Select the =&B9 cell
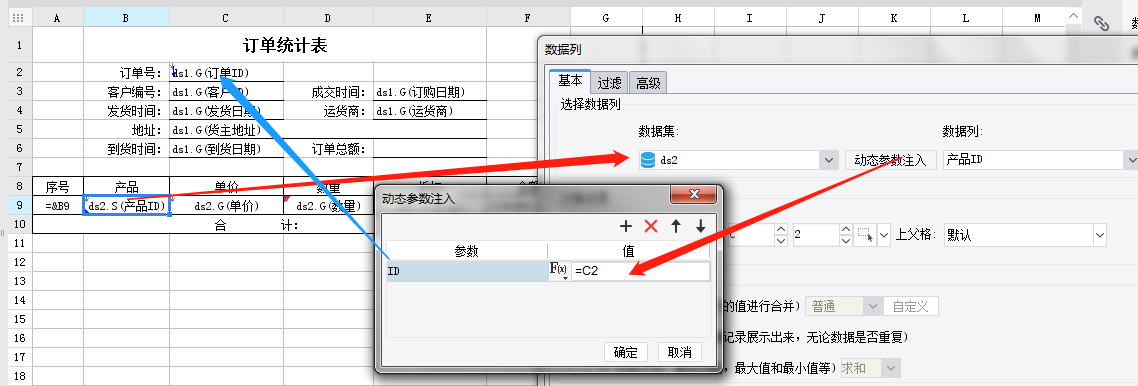Screen dimensions: 1138x386 click(x=58, y=205)
